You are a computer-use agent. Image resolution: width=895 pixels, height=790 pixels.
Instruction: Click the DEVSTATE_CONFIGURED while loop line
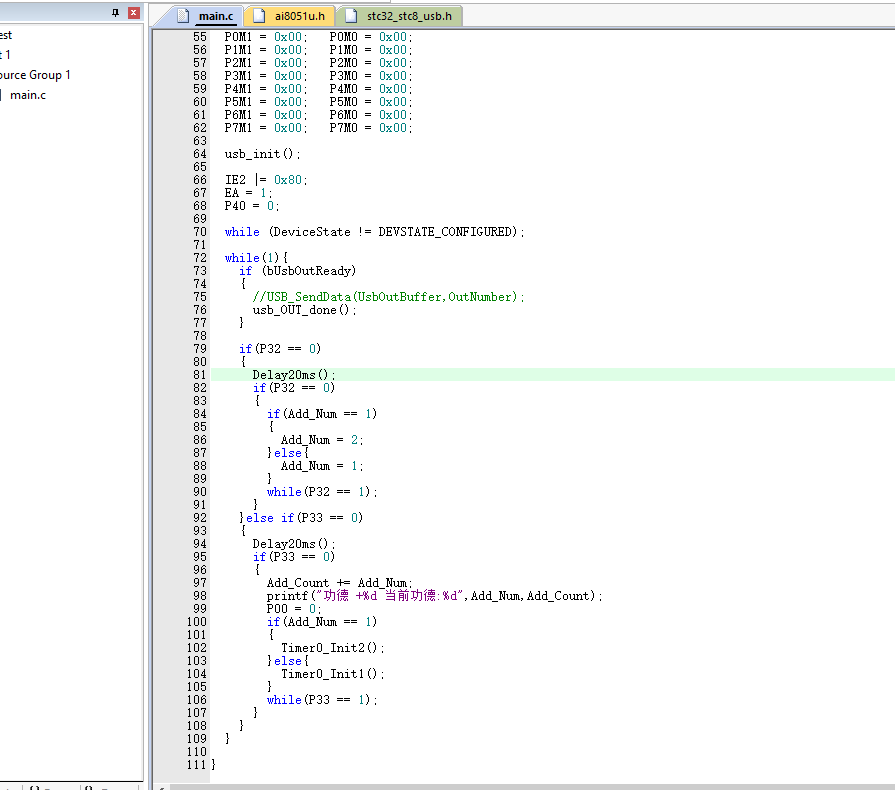[x=374, y=232]
